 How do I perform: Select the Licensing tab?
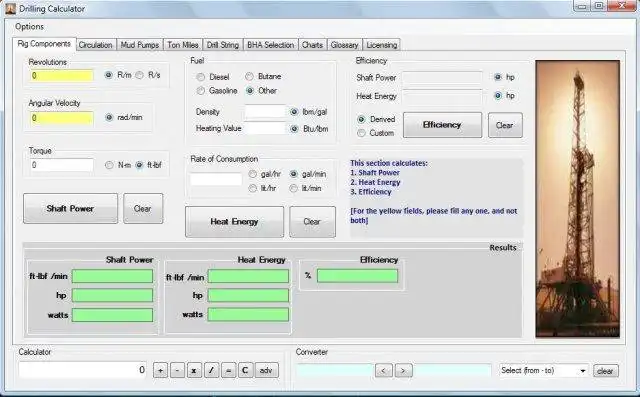(382, 45)
